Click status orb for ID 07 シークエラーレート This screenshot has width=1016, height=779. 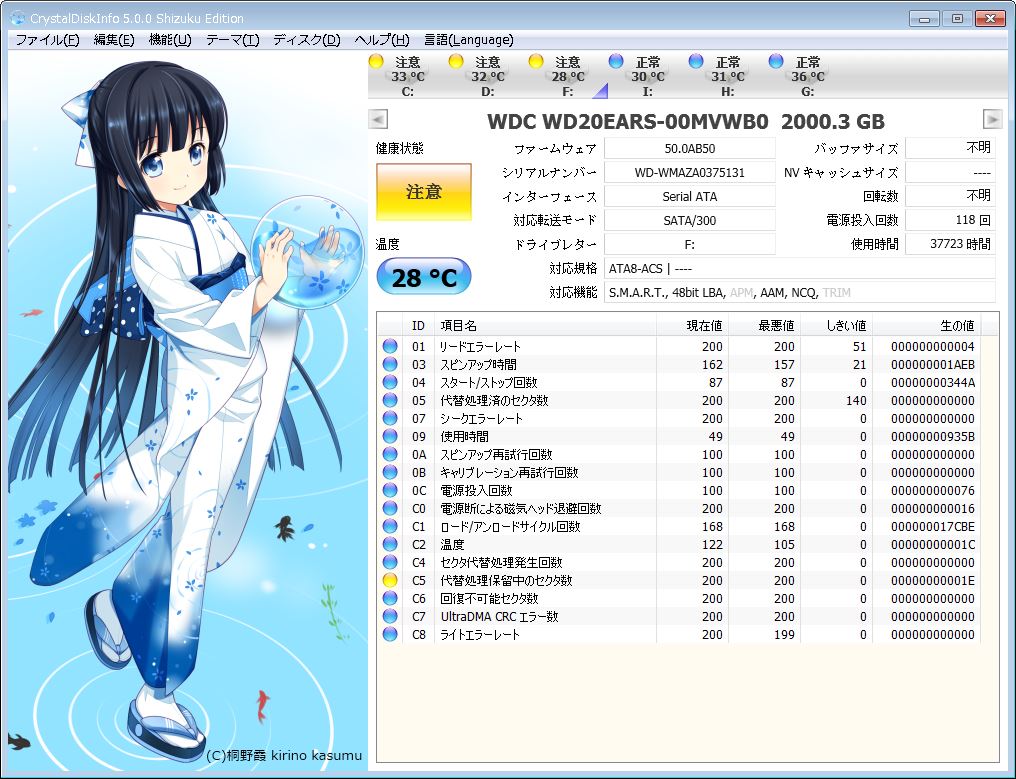[x=389, y=419]
